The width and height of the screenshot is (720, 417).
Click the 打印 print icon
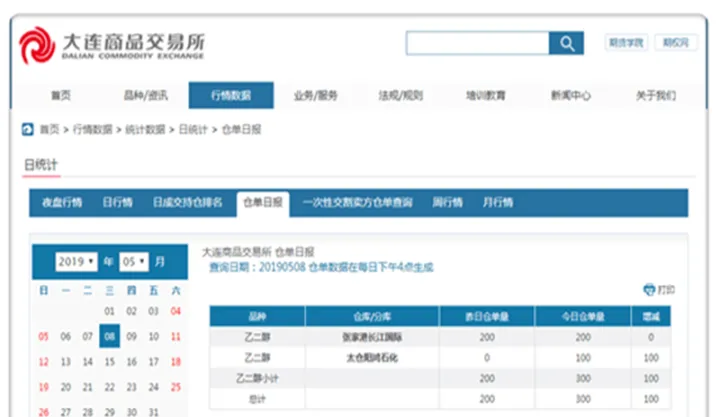coord(649,290)
